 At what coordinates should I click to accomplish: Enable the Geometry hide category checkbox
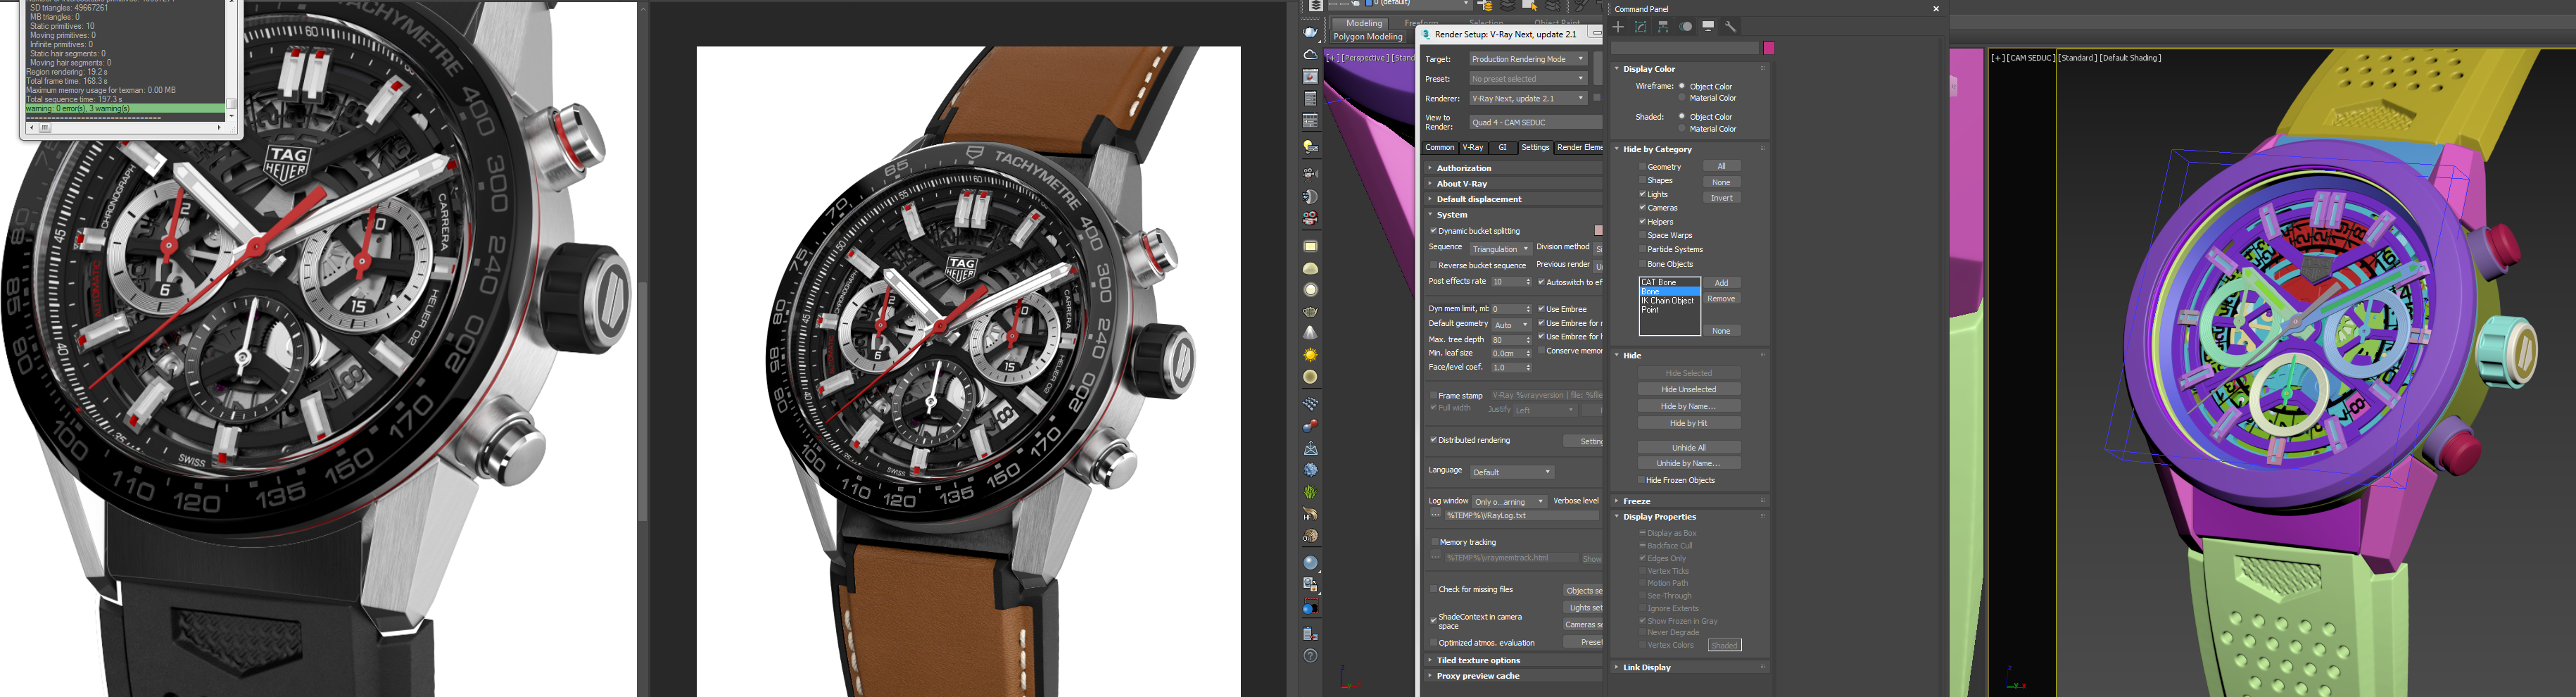(x=1642, y=167)
